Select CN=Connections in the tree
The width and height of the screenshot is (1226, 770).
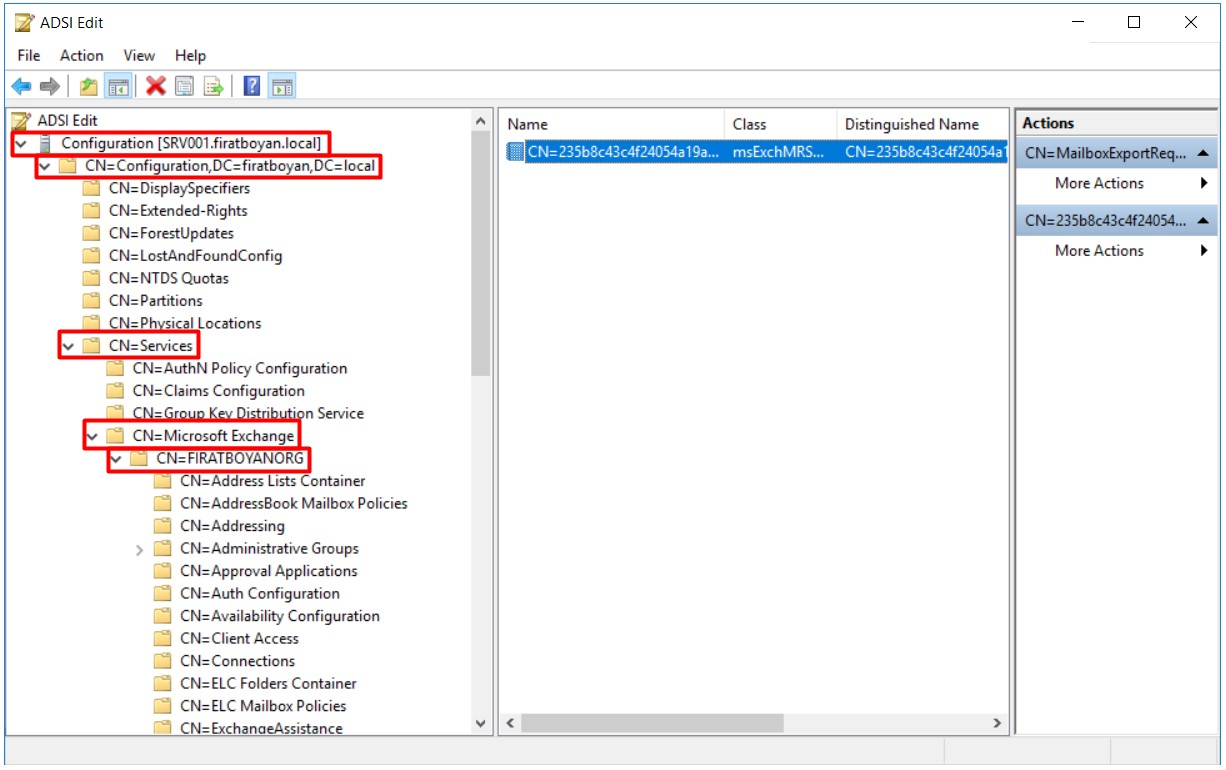tap(237, 661)
